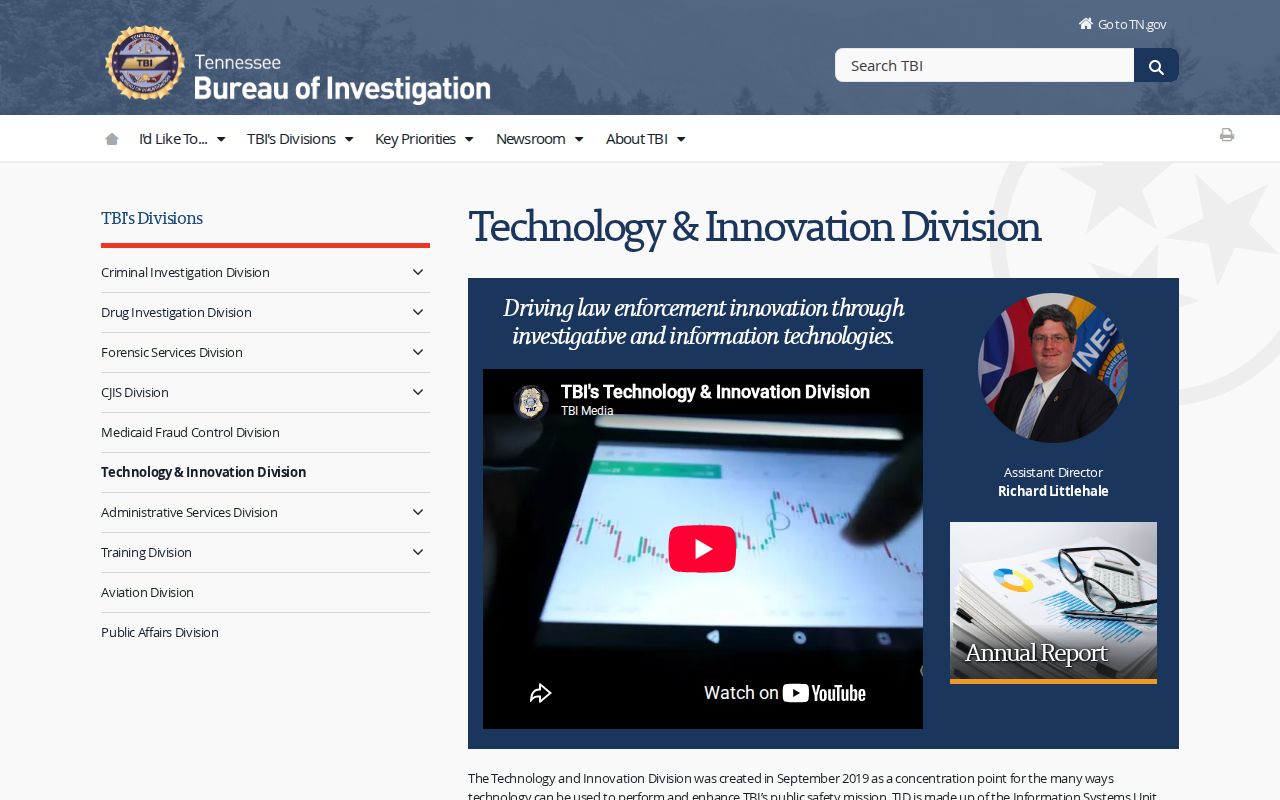Open the TBI's Divisions menu
Viewport: 1280px width, 800px height.
pyautogui.click(x=300, y=139)
